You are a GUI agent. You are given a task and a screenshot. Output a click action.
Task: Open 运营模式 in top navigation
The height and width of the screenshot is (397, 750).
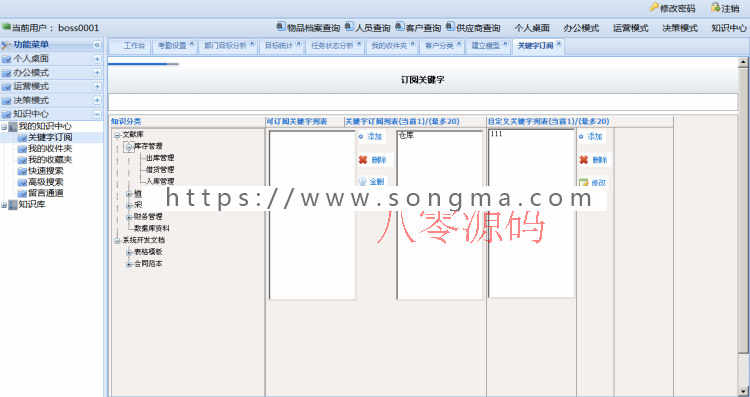pos(630,28)
